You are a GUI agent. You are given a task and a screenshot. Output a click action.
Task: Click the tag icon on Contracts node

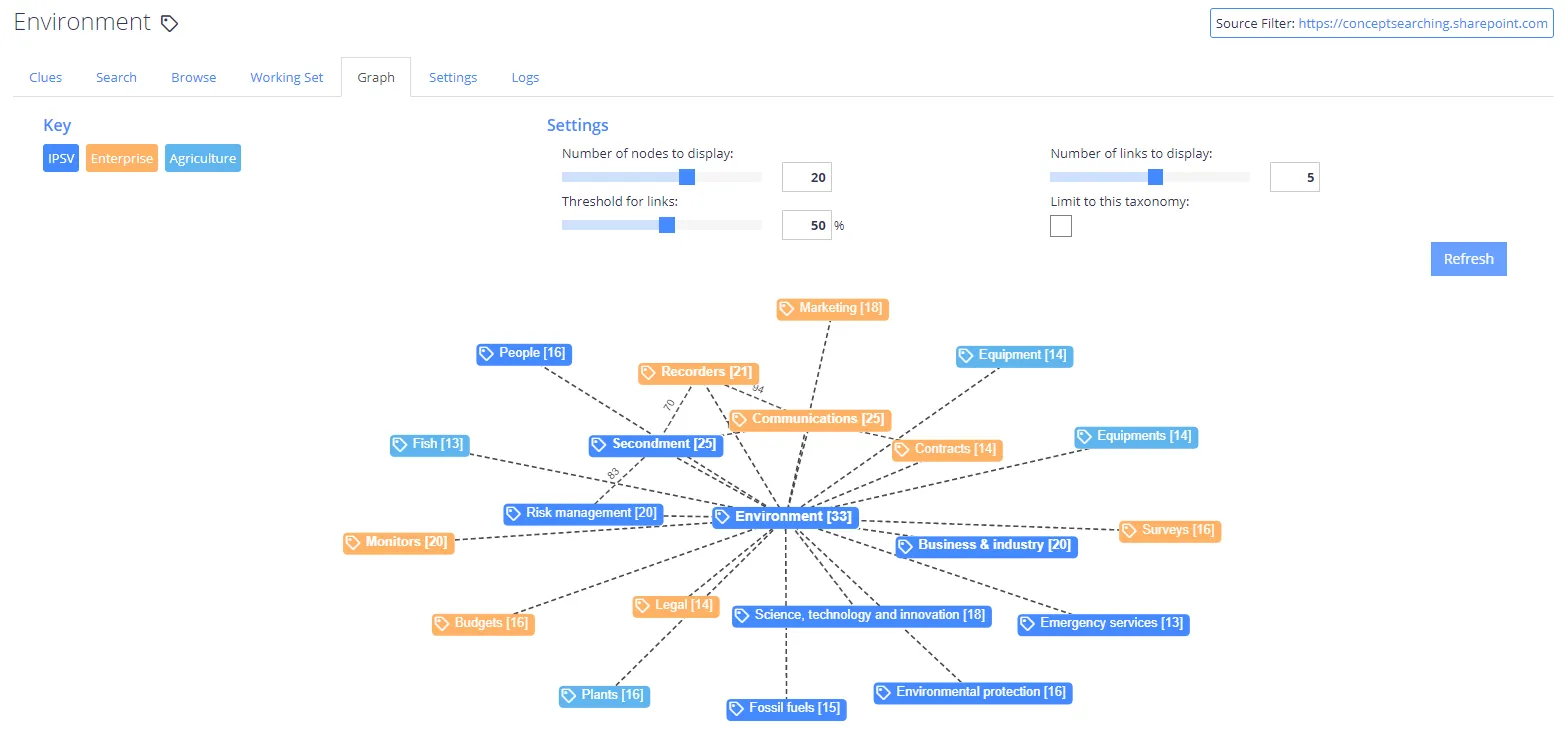[x=902, y=450]
